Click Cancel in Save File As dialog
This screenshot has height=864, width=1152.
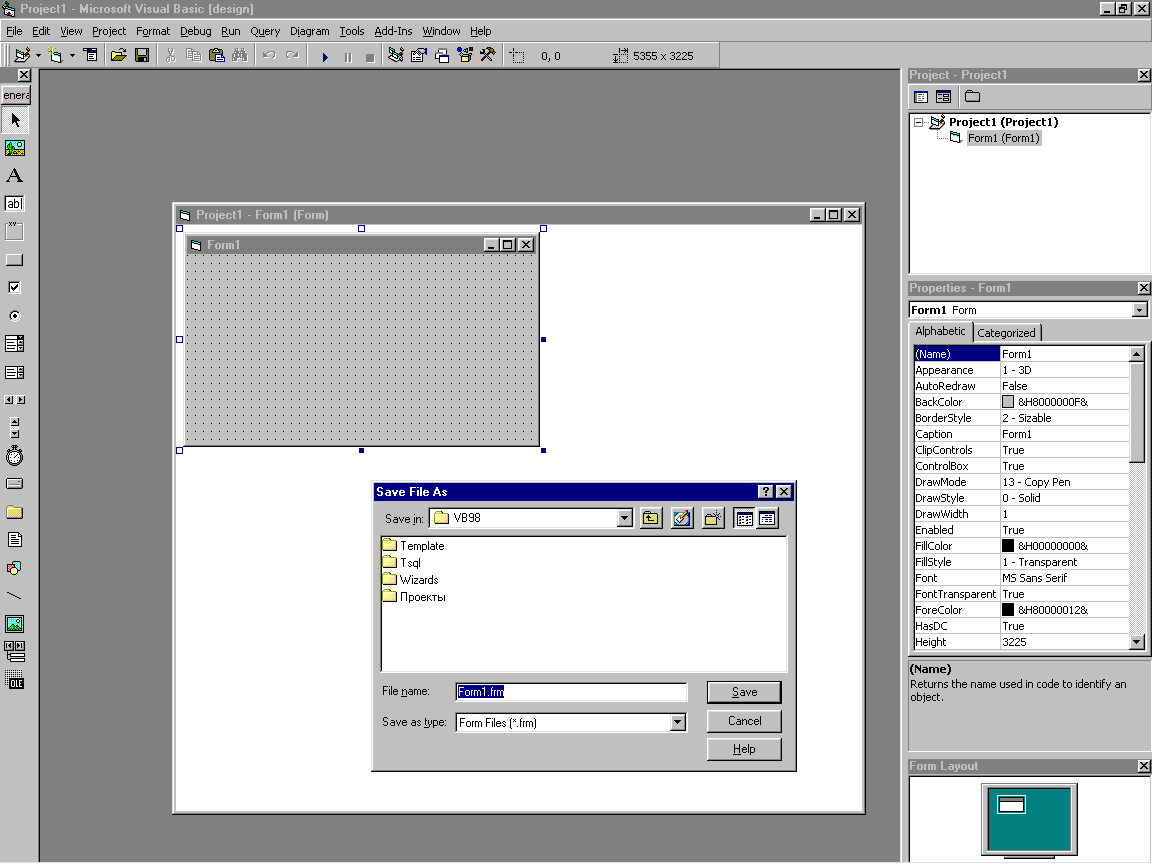744,721
